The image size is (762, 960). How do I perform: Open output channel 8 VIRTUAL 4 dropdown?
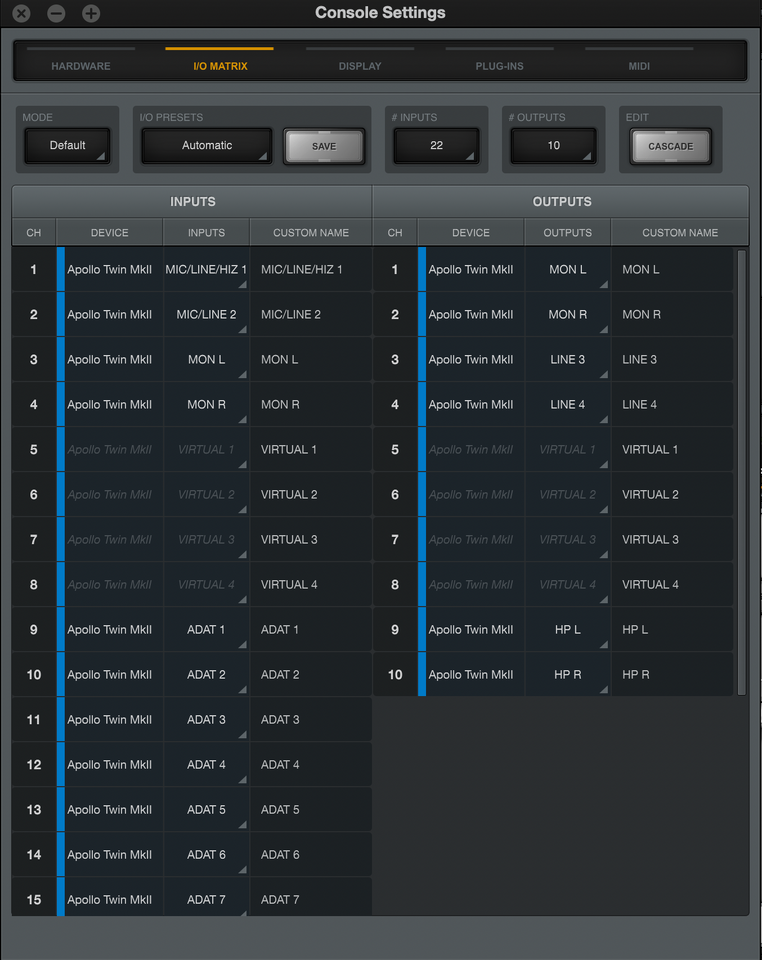click(567, 585)
